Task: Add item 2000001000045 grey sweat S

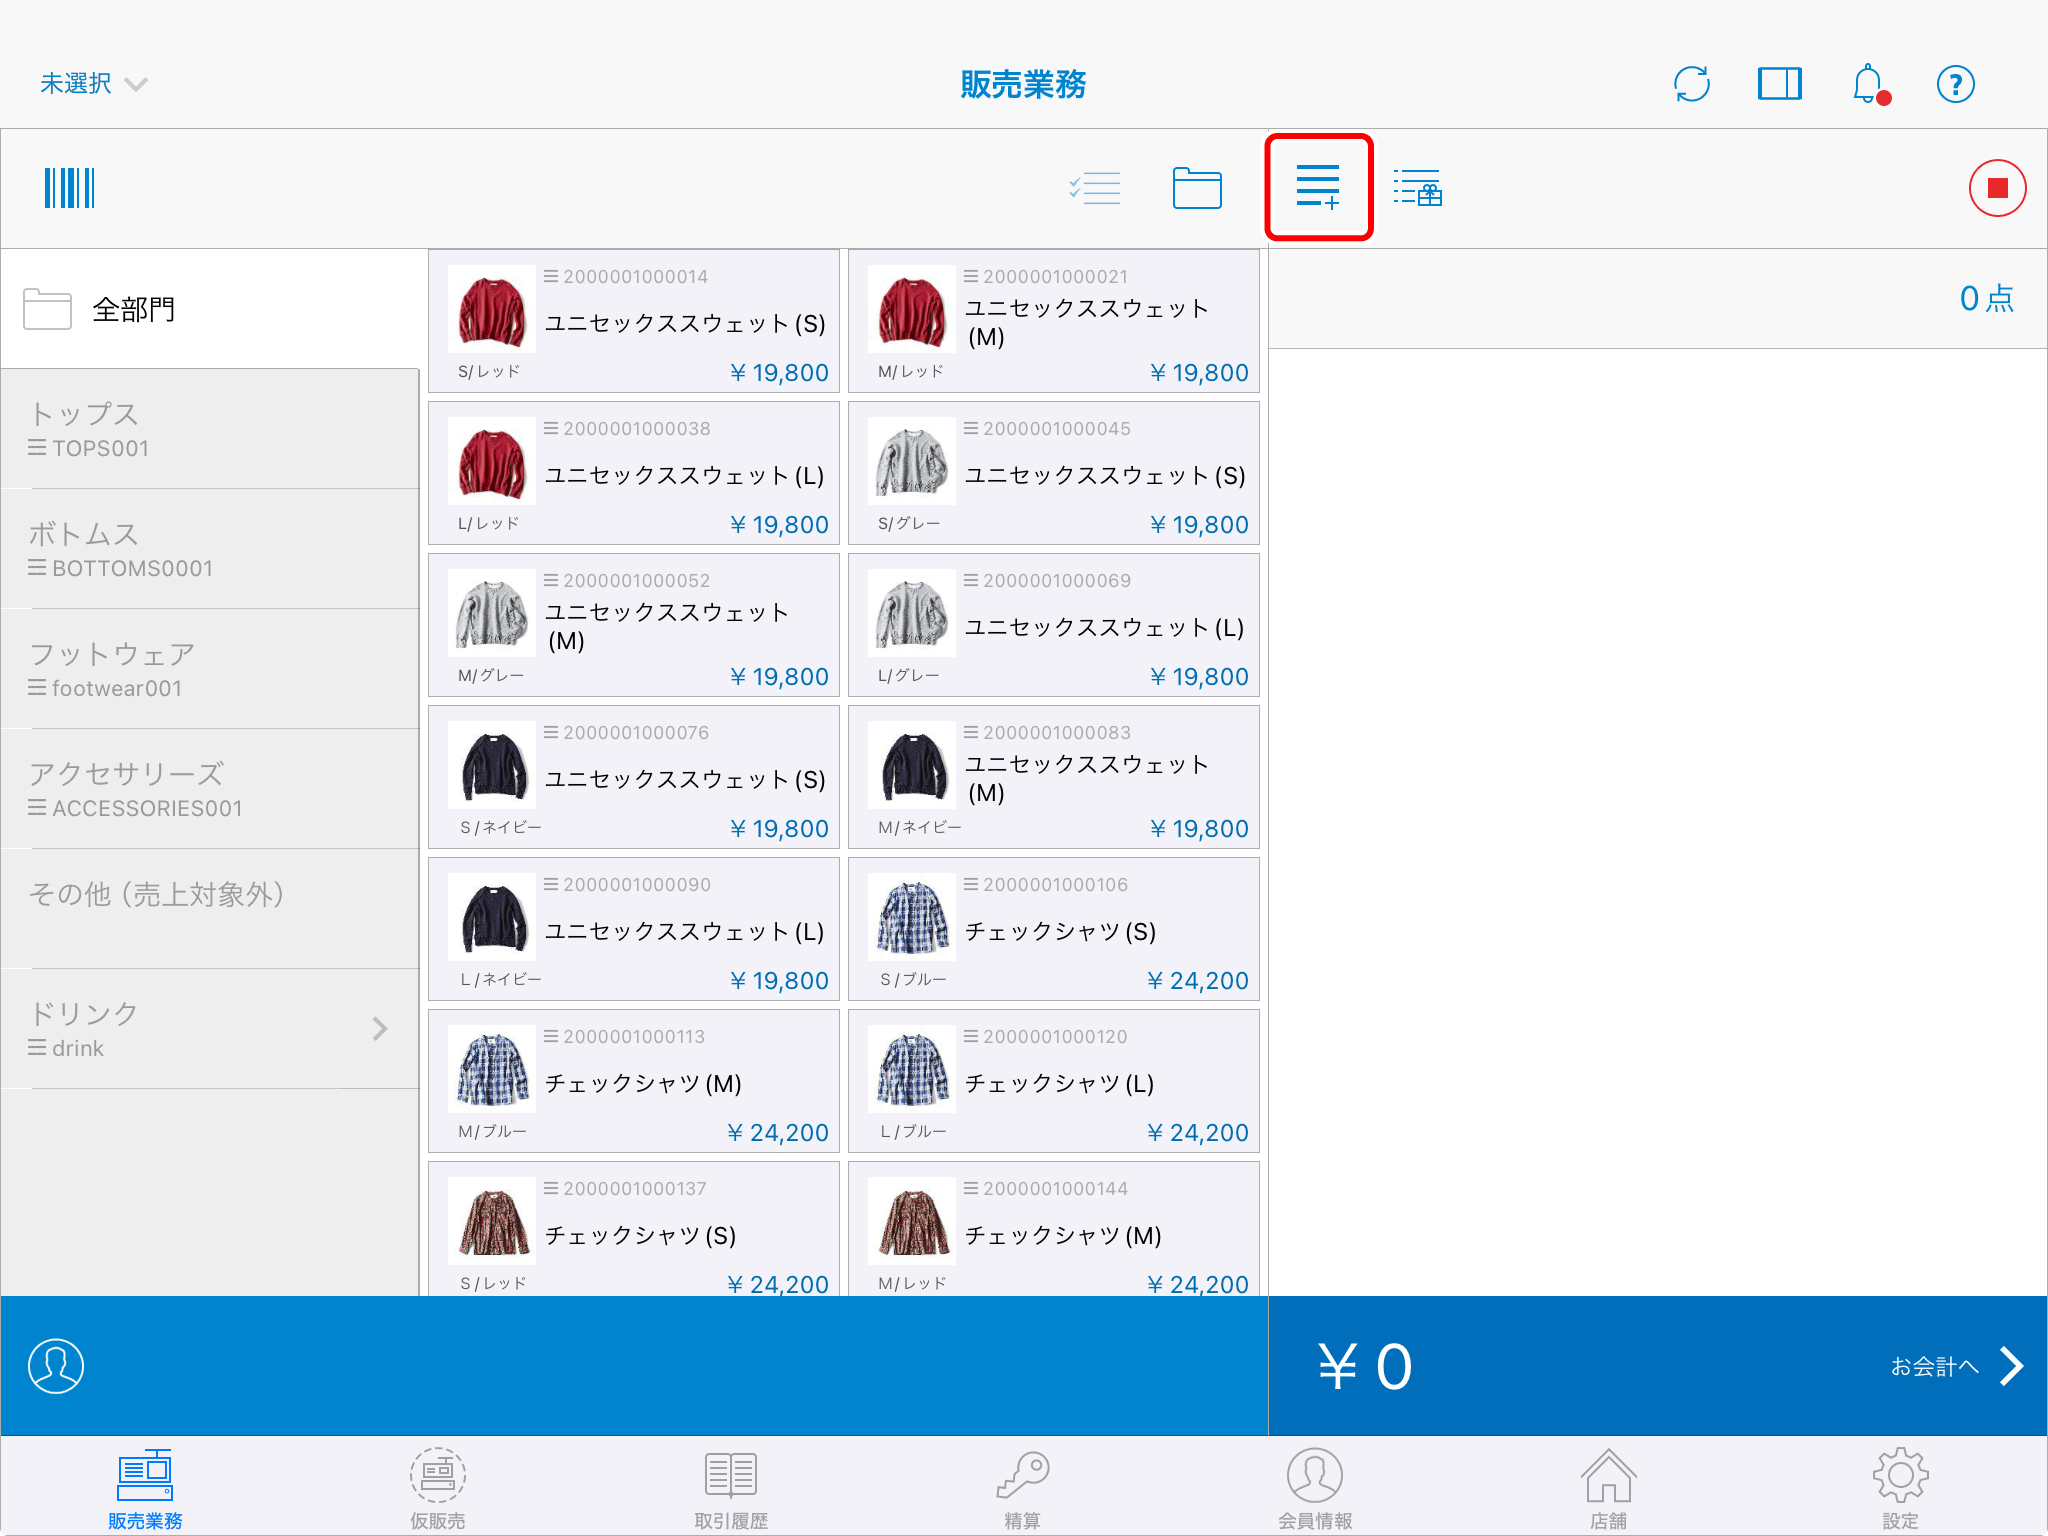Action: [x=1054, y=473]
